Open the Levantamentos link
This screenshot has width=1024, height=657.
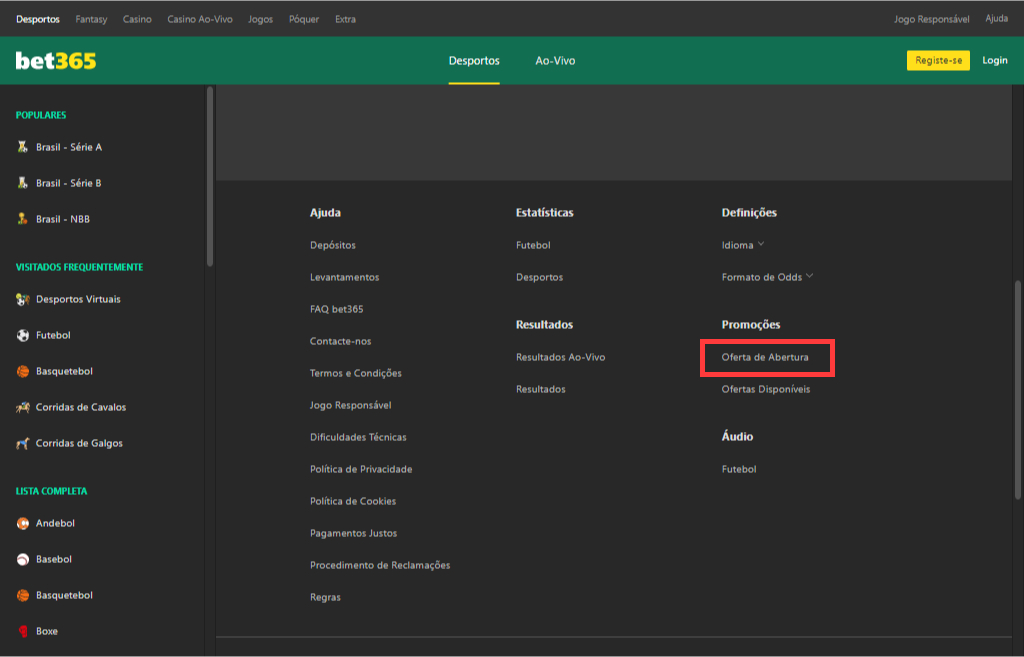coord(345,277)
